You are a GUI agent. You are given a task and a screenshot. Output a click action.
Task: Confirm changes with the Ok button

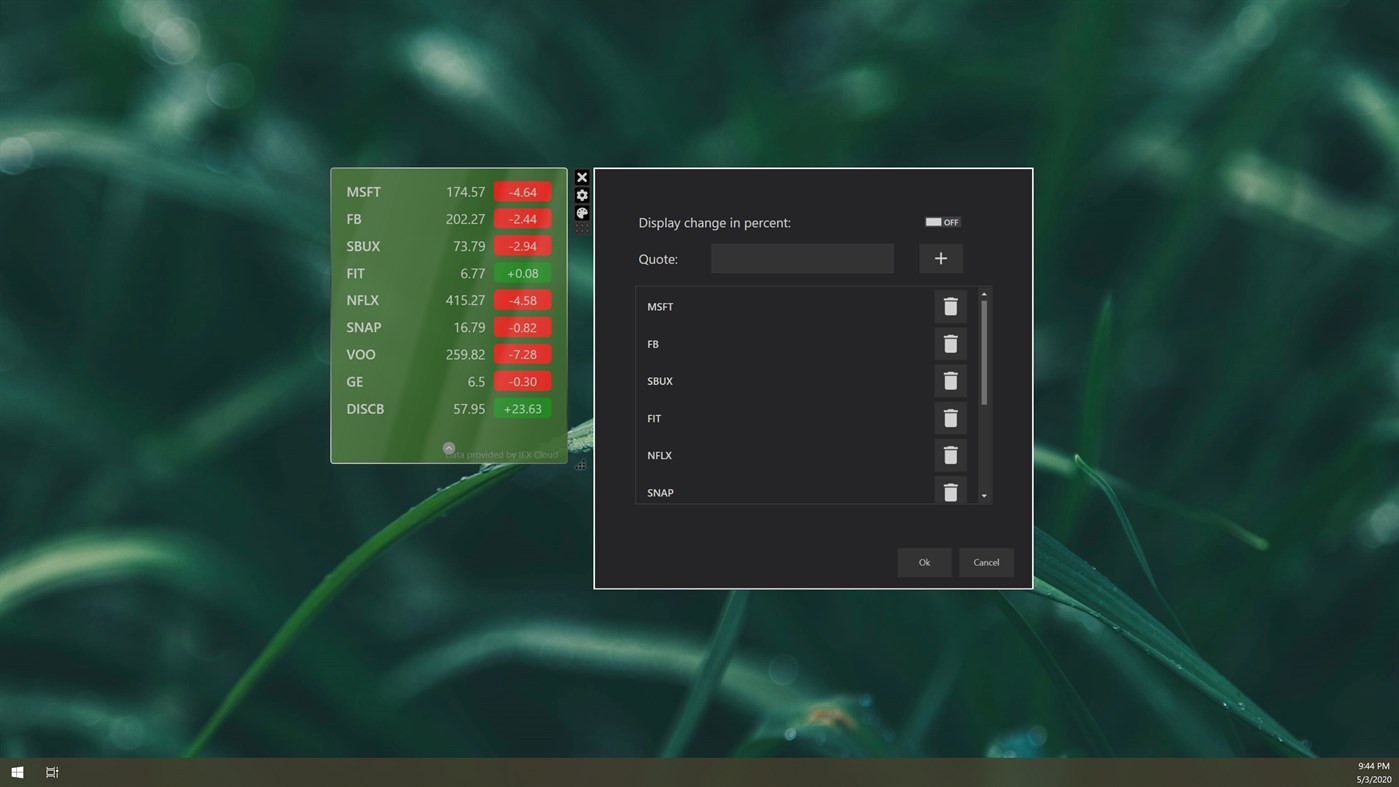coord(923,562)
